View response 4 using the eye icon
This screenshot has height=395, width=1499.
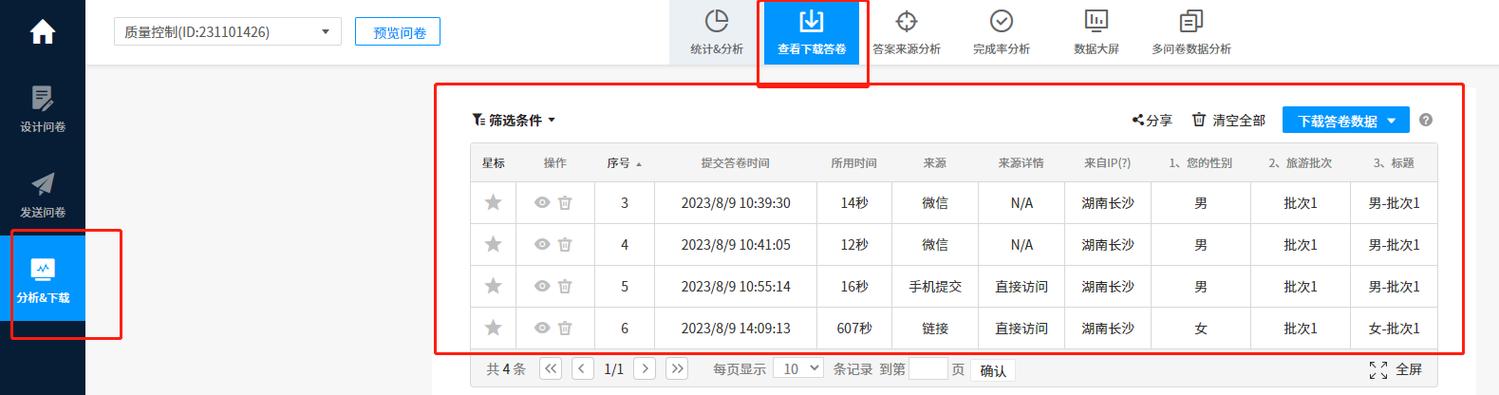542,245
